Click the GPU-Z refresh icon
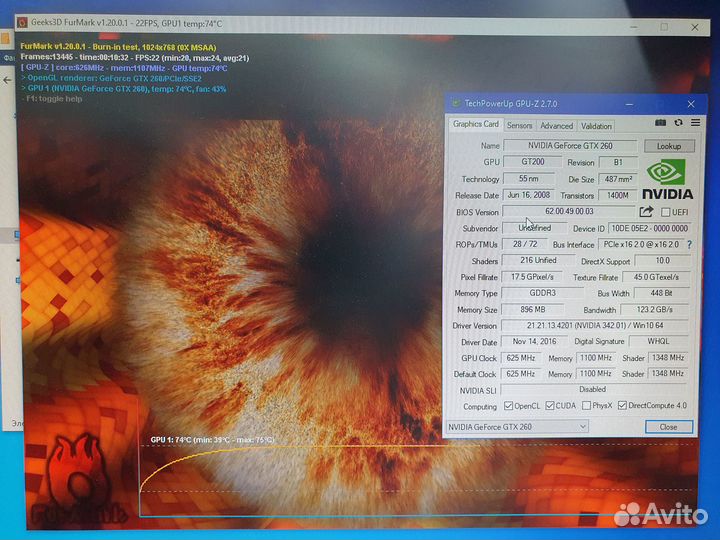 coord(678,123)
